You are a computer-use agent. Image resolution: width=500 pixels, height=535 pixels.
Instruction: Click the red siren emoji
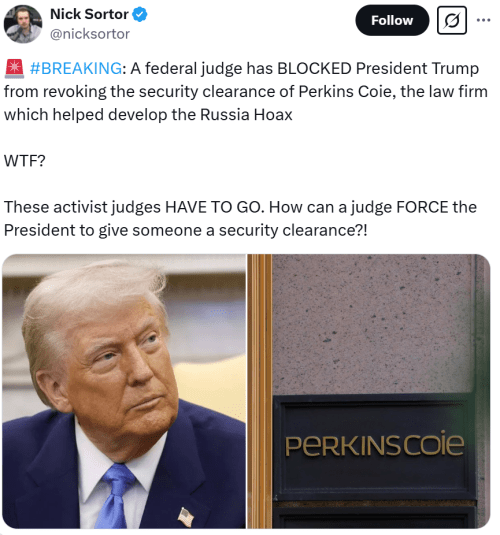click(14, 68)
